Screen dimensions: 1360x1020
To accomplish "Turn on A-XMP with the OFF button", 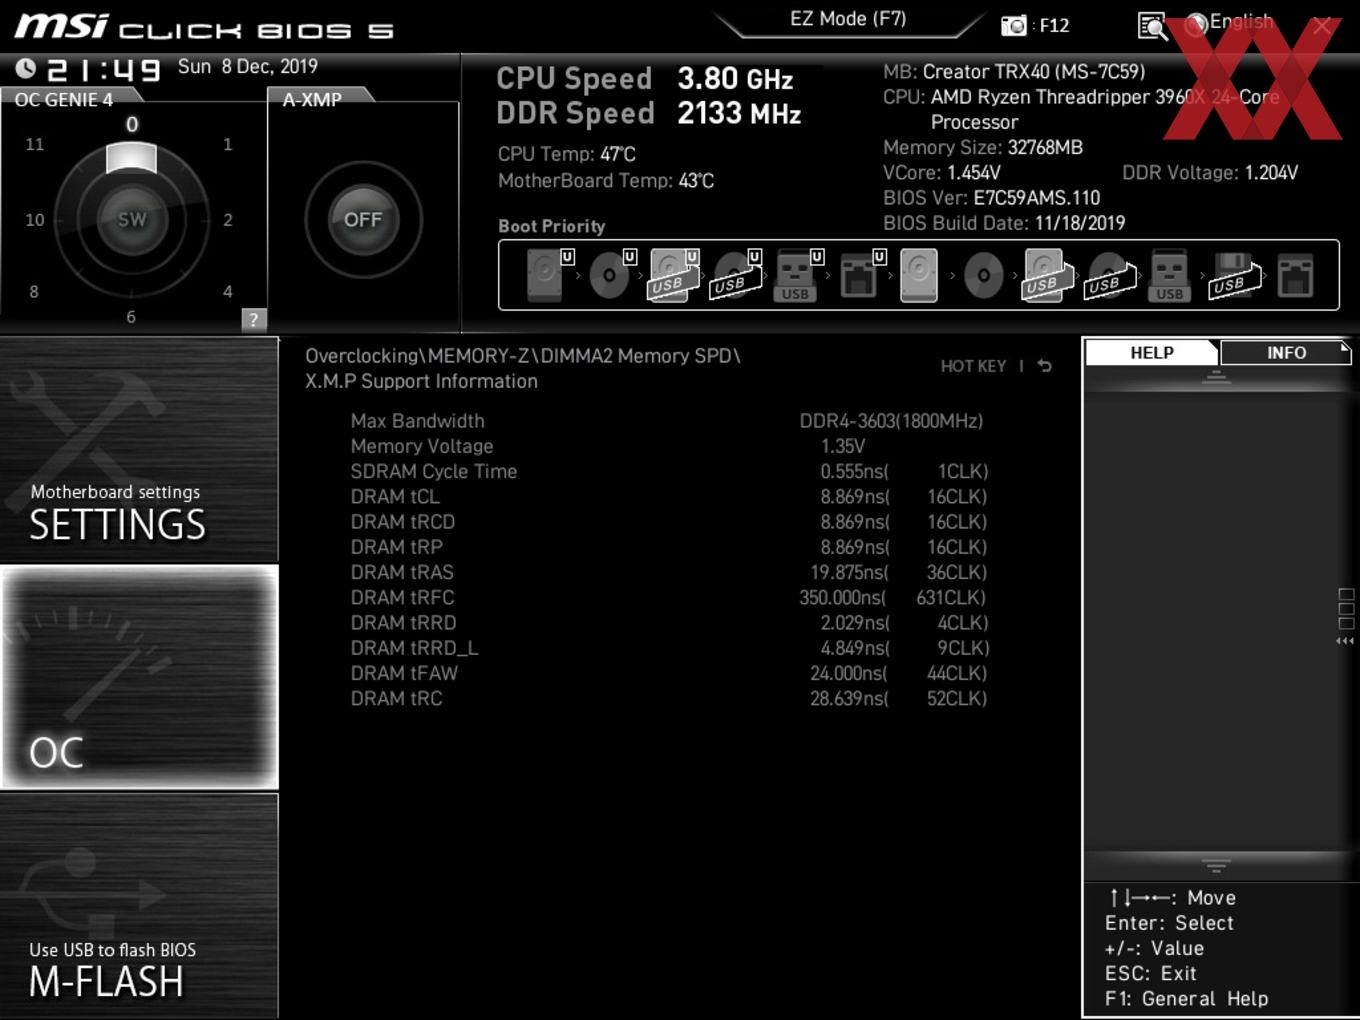I will pos(363,219).
